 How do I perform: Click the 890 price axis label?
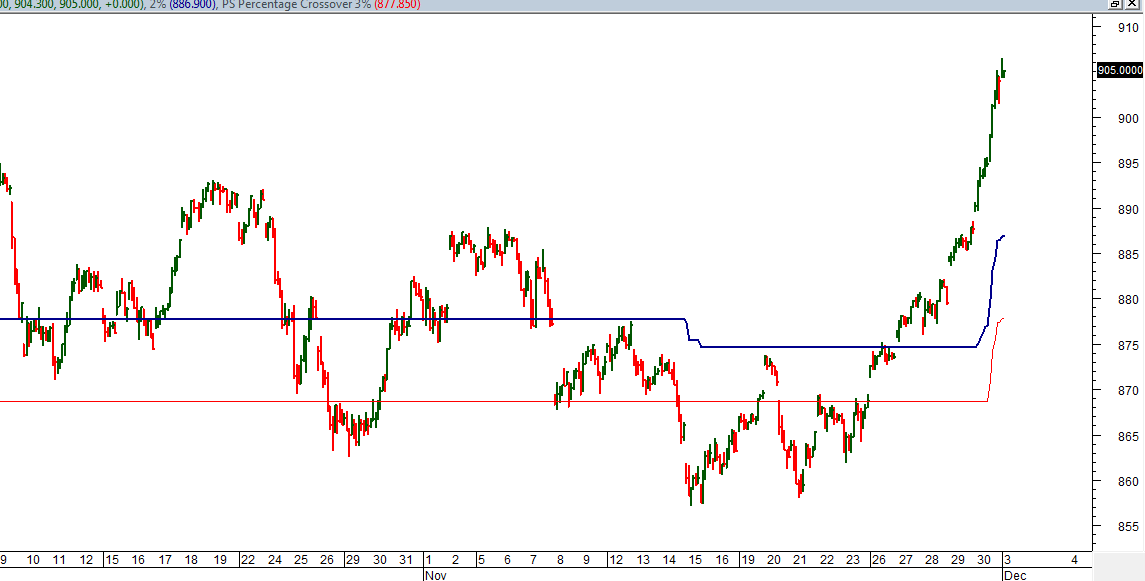[x=1127, y=209]
